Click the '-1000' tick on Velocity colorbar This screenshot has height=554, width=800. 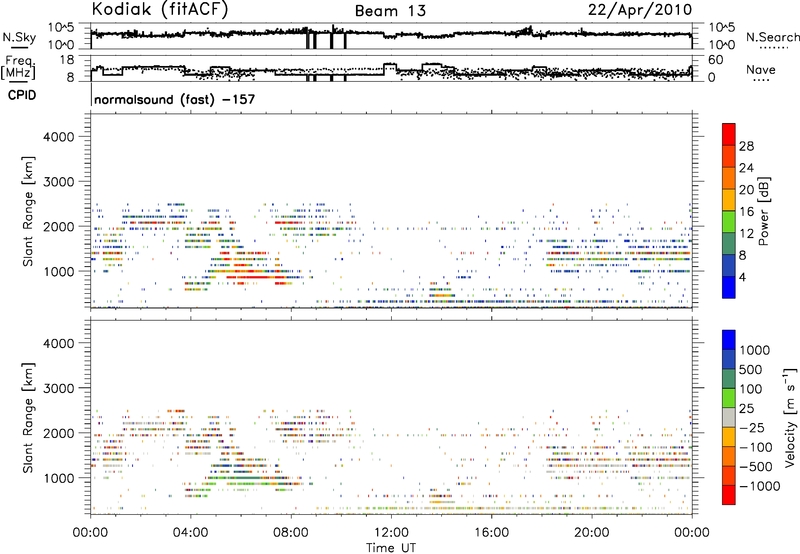[760, 486]
